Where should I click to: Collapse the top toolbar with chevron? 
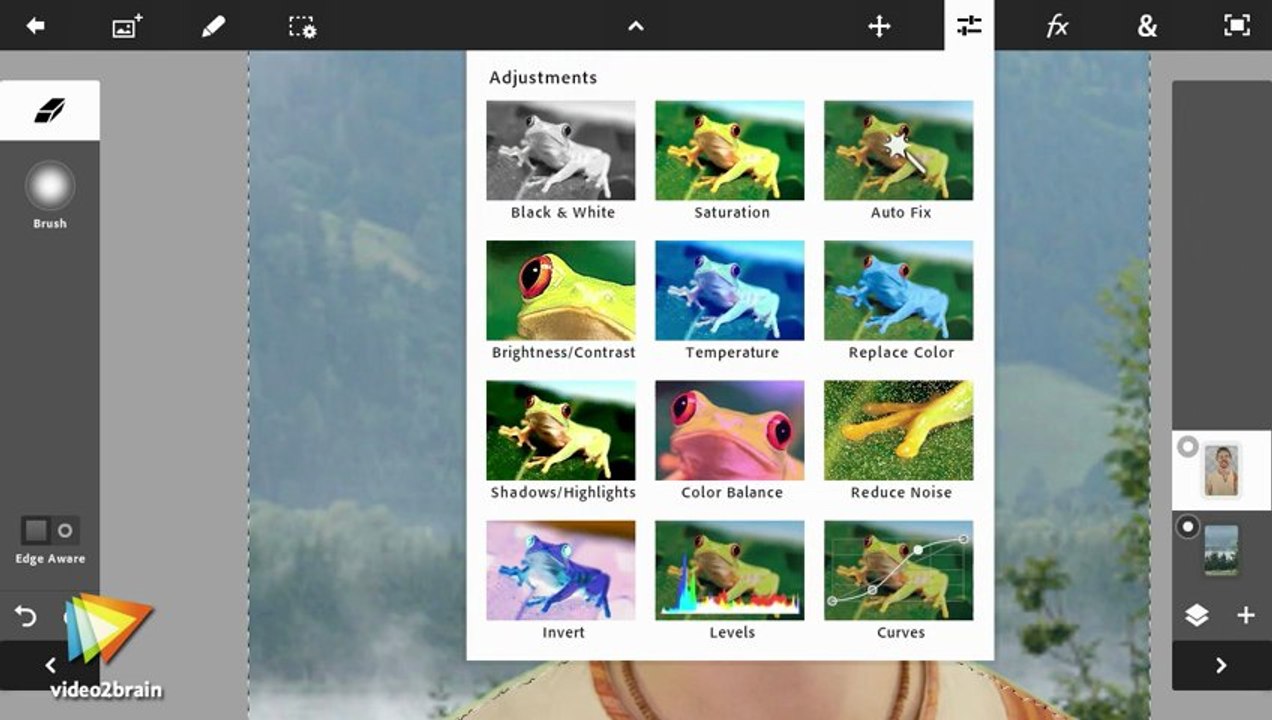click(636, 27)
